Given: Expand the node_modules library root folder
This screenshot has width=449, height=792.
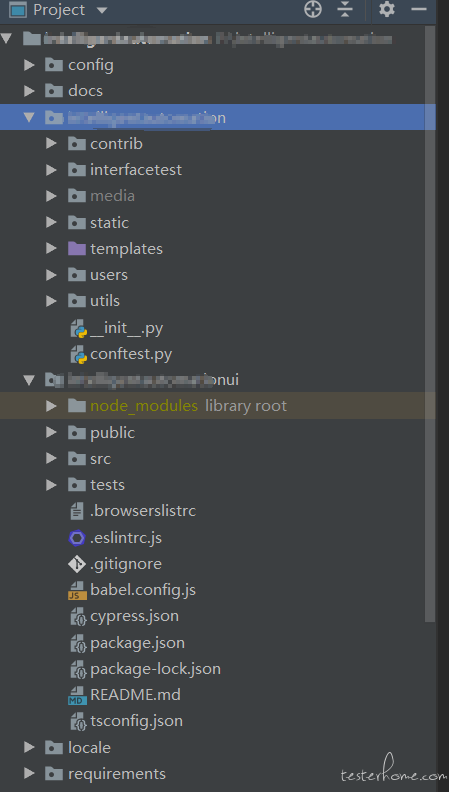Looking at the screenshot, I should [x=51, y=406].
